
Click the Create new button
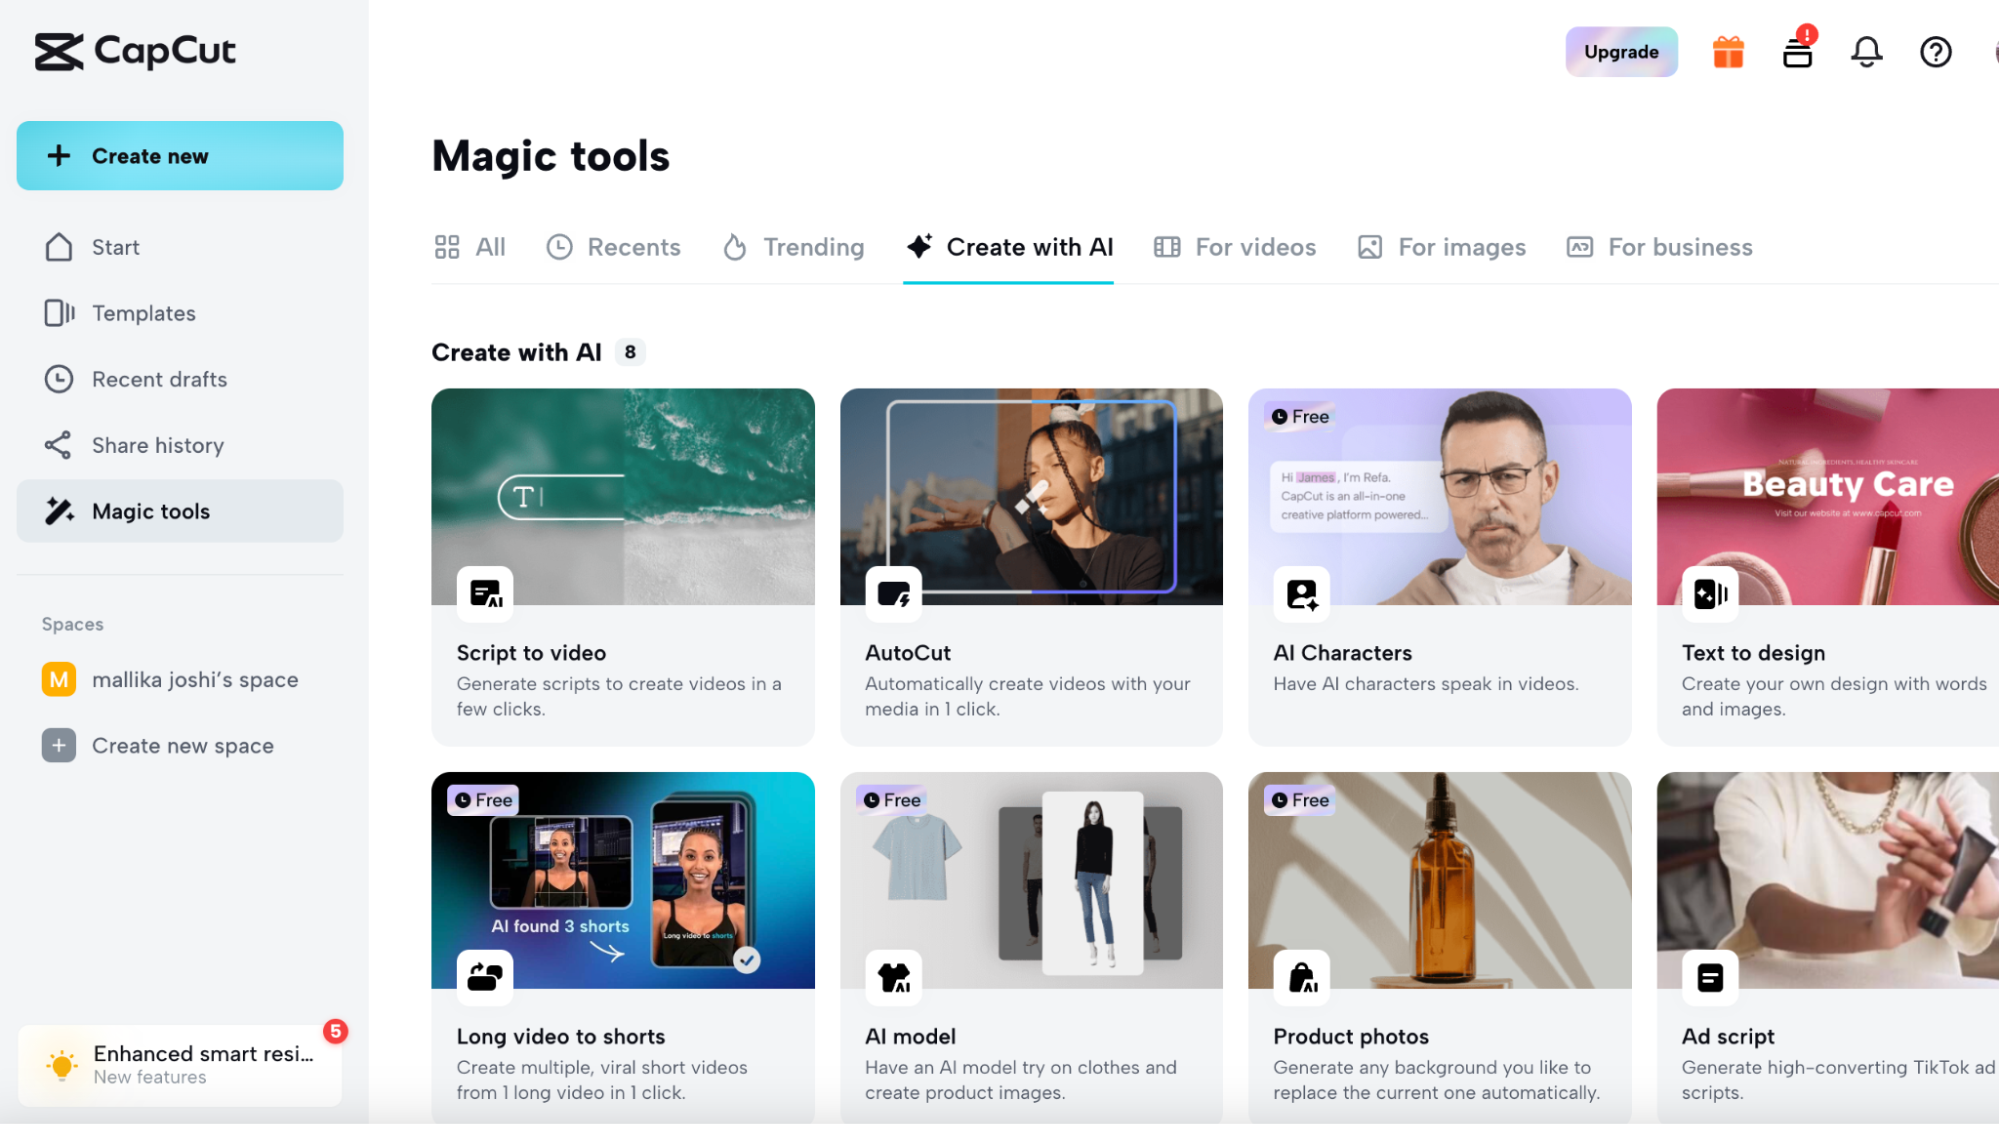tap(180, 156)
